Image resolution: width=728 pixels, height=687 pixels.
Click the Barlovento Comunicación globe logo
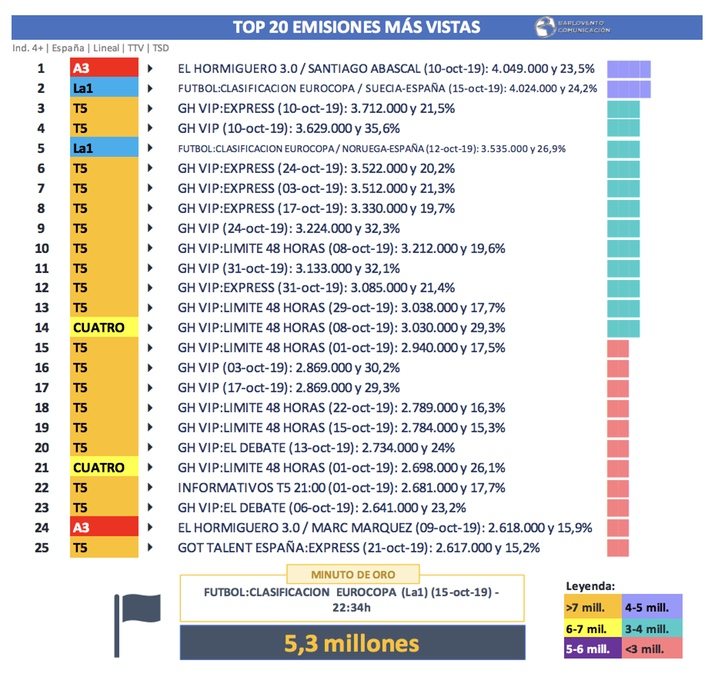click(x=544, y=27)
